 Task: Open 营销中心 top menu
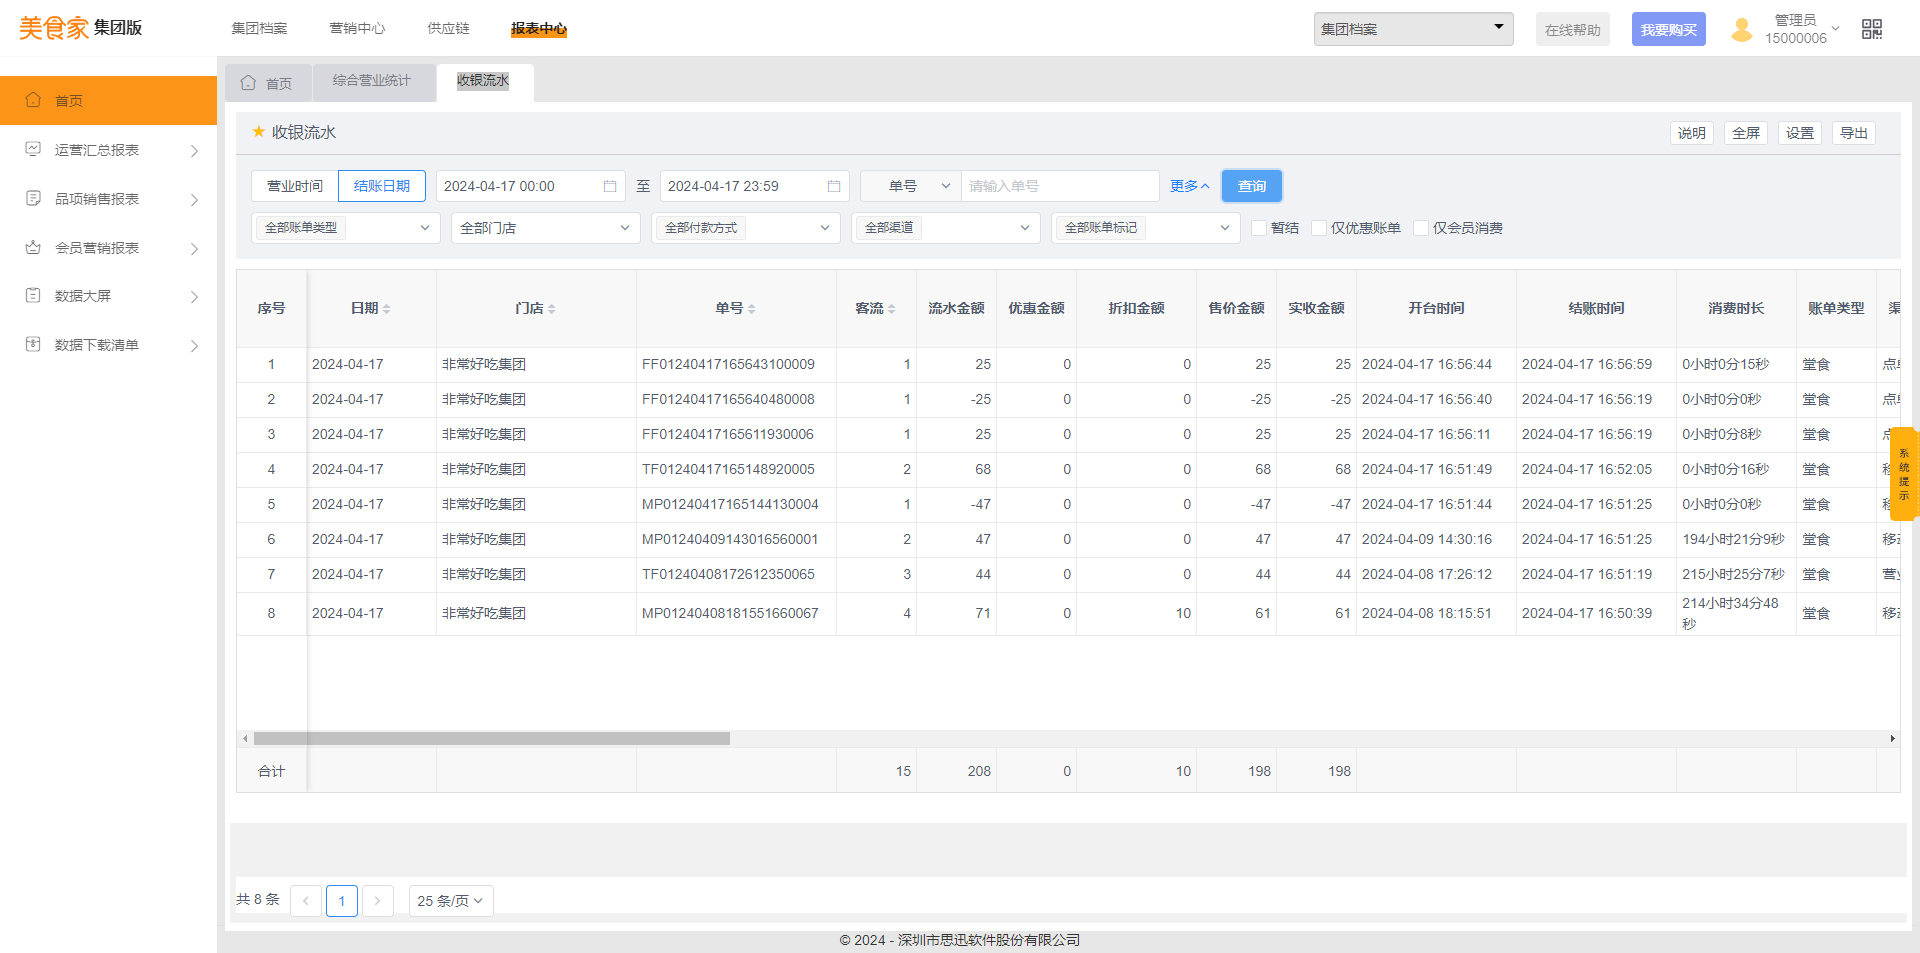[357, 29]
